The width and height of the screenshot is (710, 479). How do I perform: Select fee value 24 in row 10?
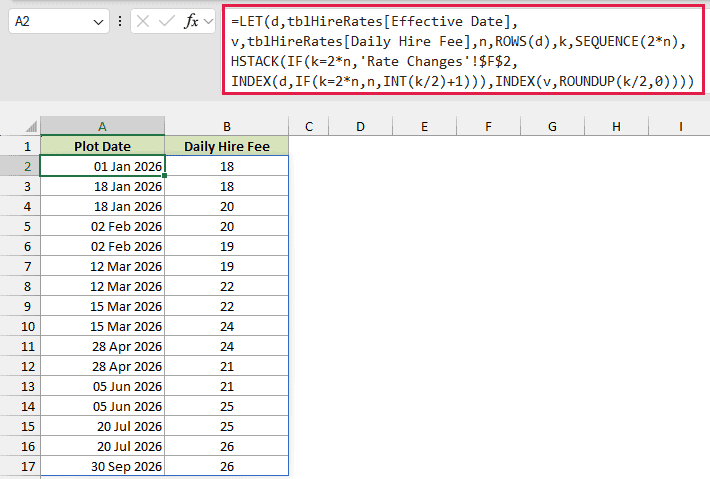click(226, 326)
